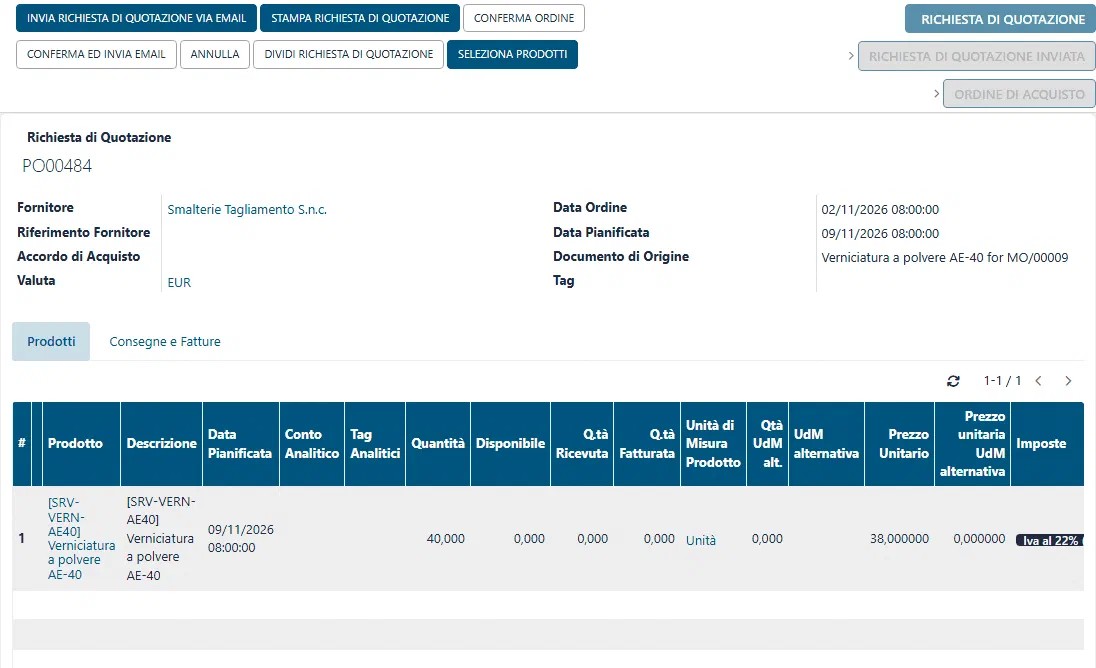1096x668 pixels.
Task: Open the EUR currency link
Action: [x=179, y=282]
